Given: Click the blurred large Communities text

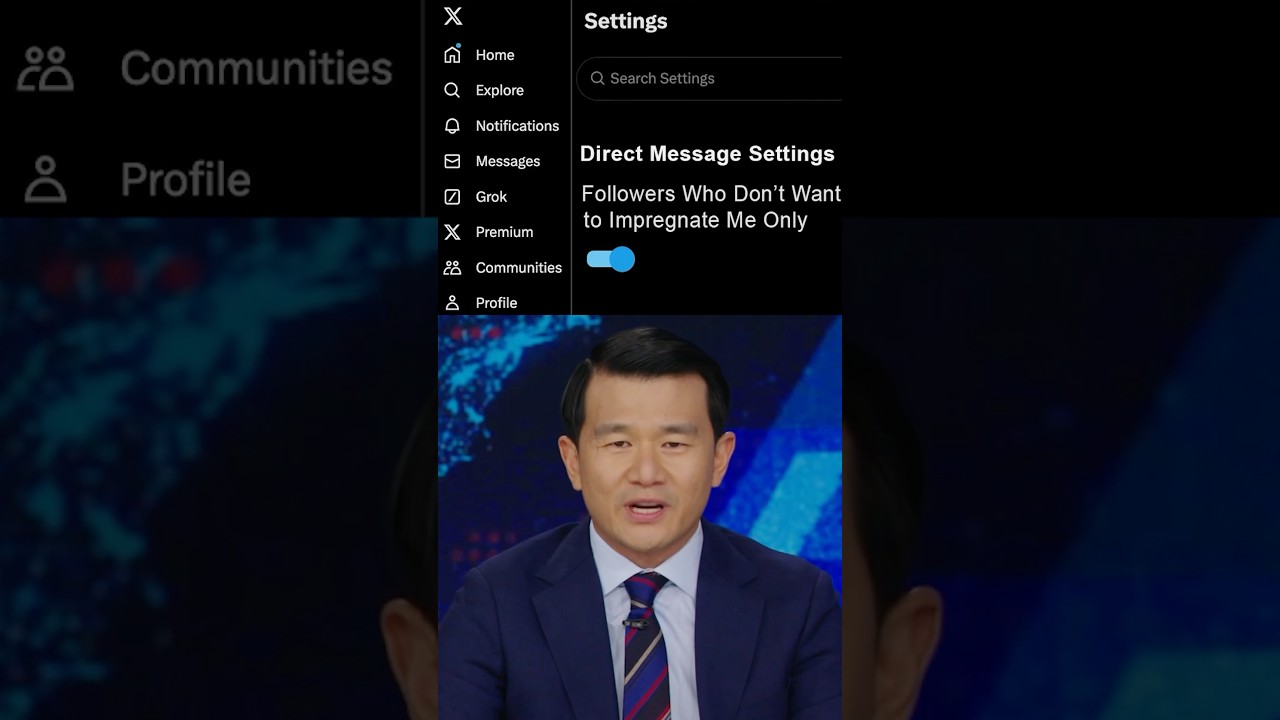Looking at the screenshot, I should click(x=257, y=68).
